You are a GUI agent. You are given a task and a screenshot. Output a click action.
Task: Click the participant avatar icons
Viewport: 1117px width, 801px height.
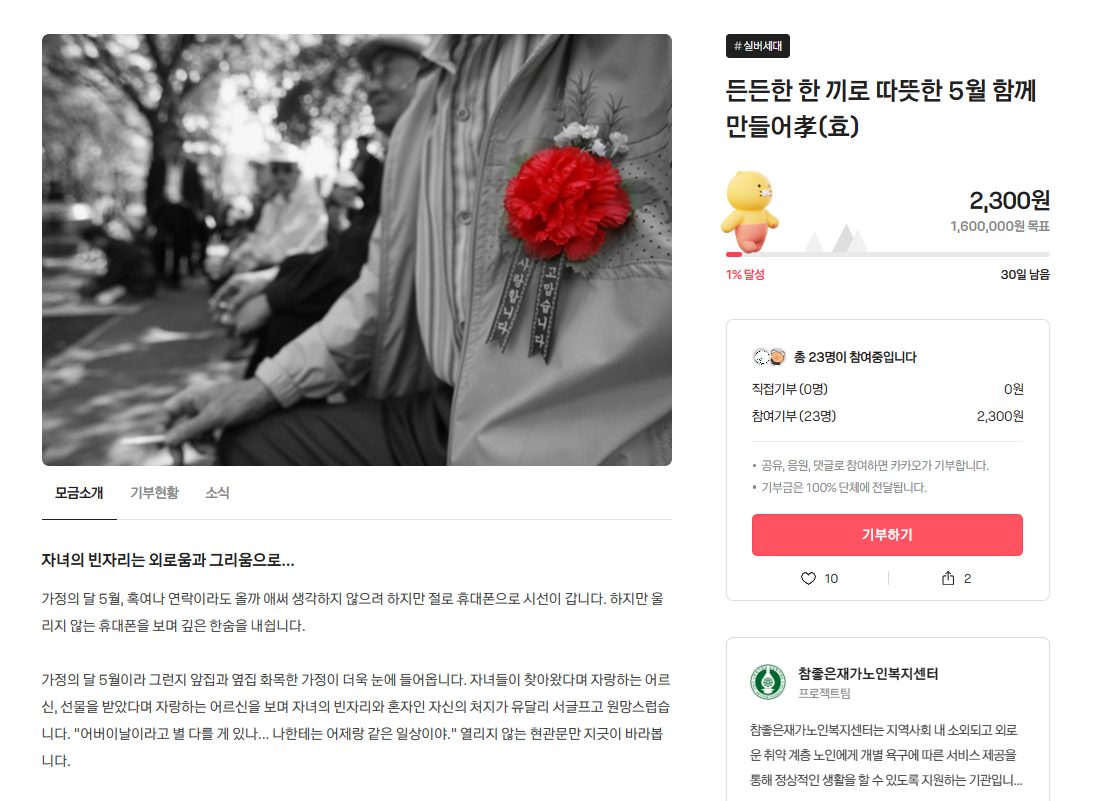[769, 356]
